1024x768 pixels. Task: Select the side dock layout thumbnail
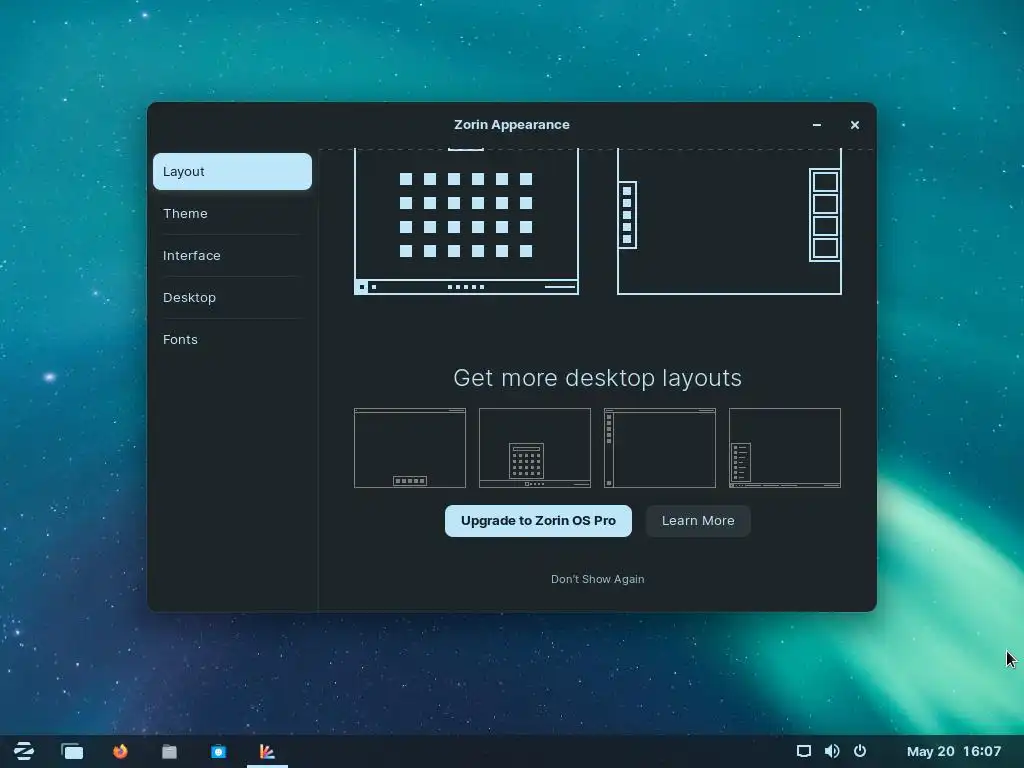[729, 221]
